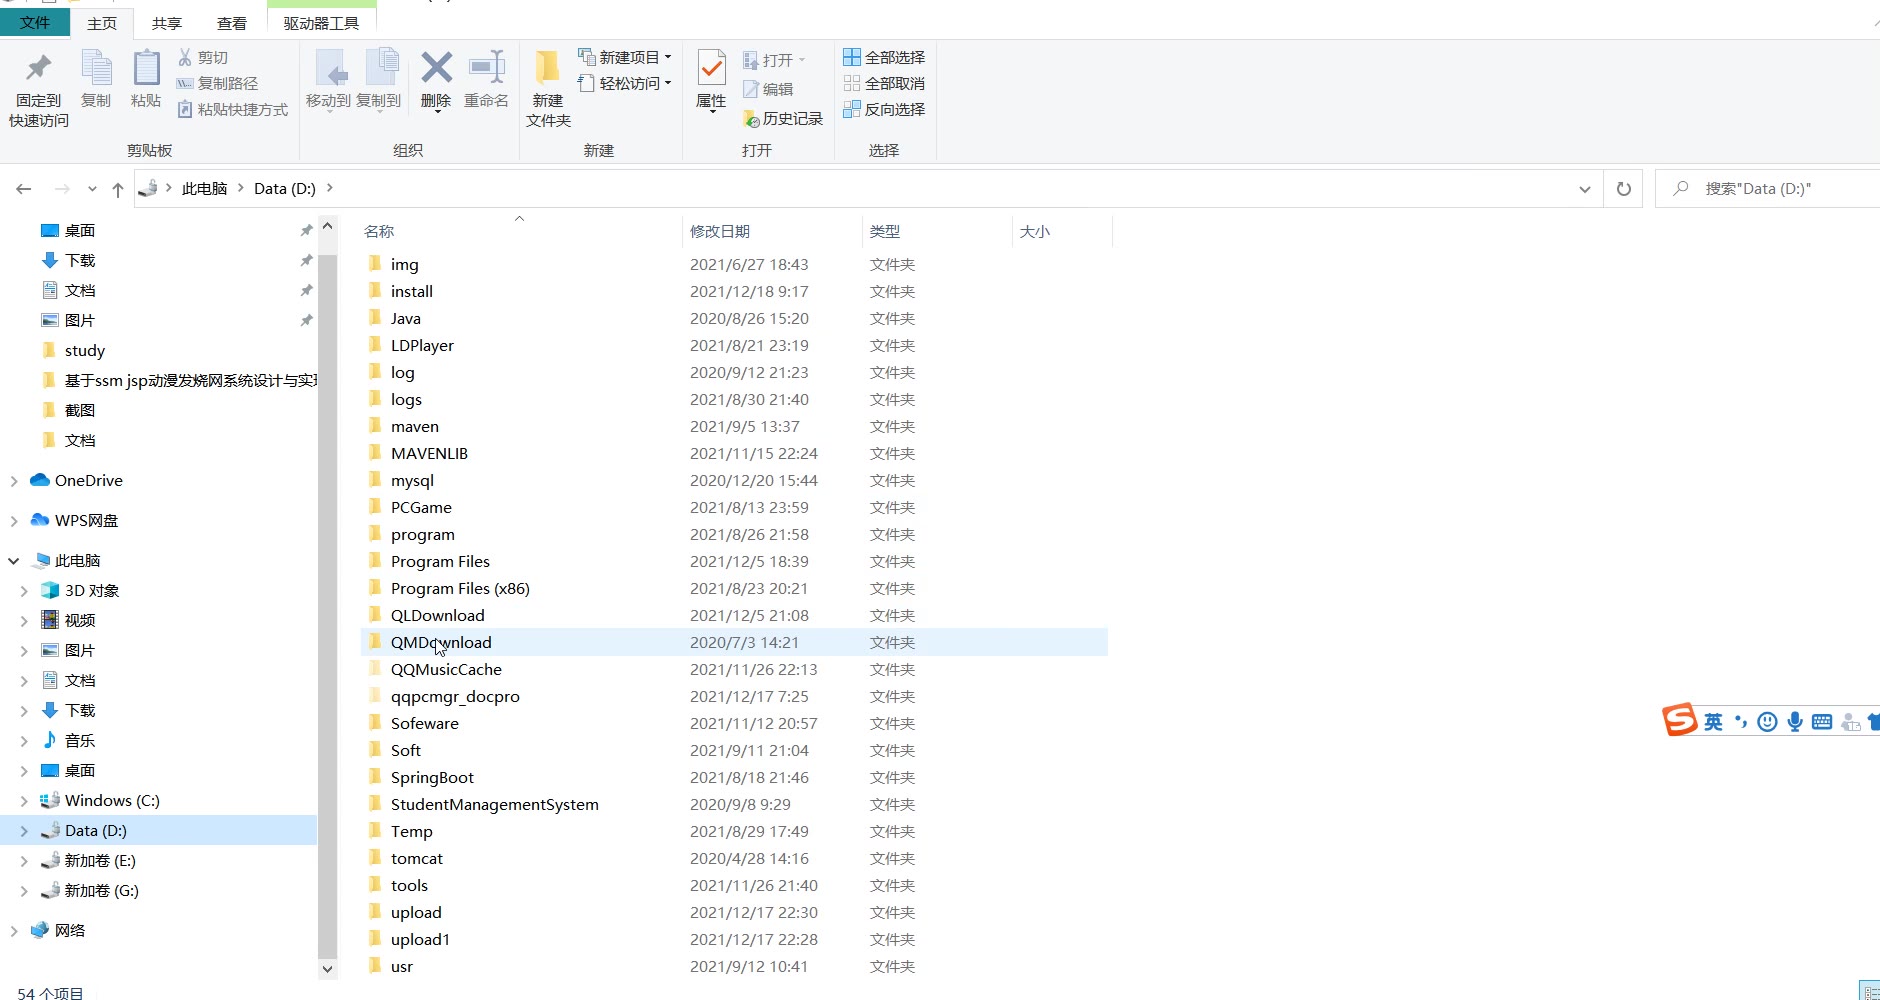The width and height of the screenshot is (1880, 1000).
Task: Click 此电脑 in address breadcrumb
Action: click(205, 189)
